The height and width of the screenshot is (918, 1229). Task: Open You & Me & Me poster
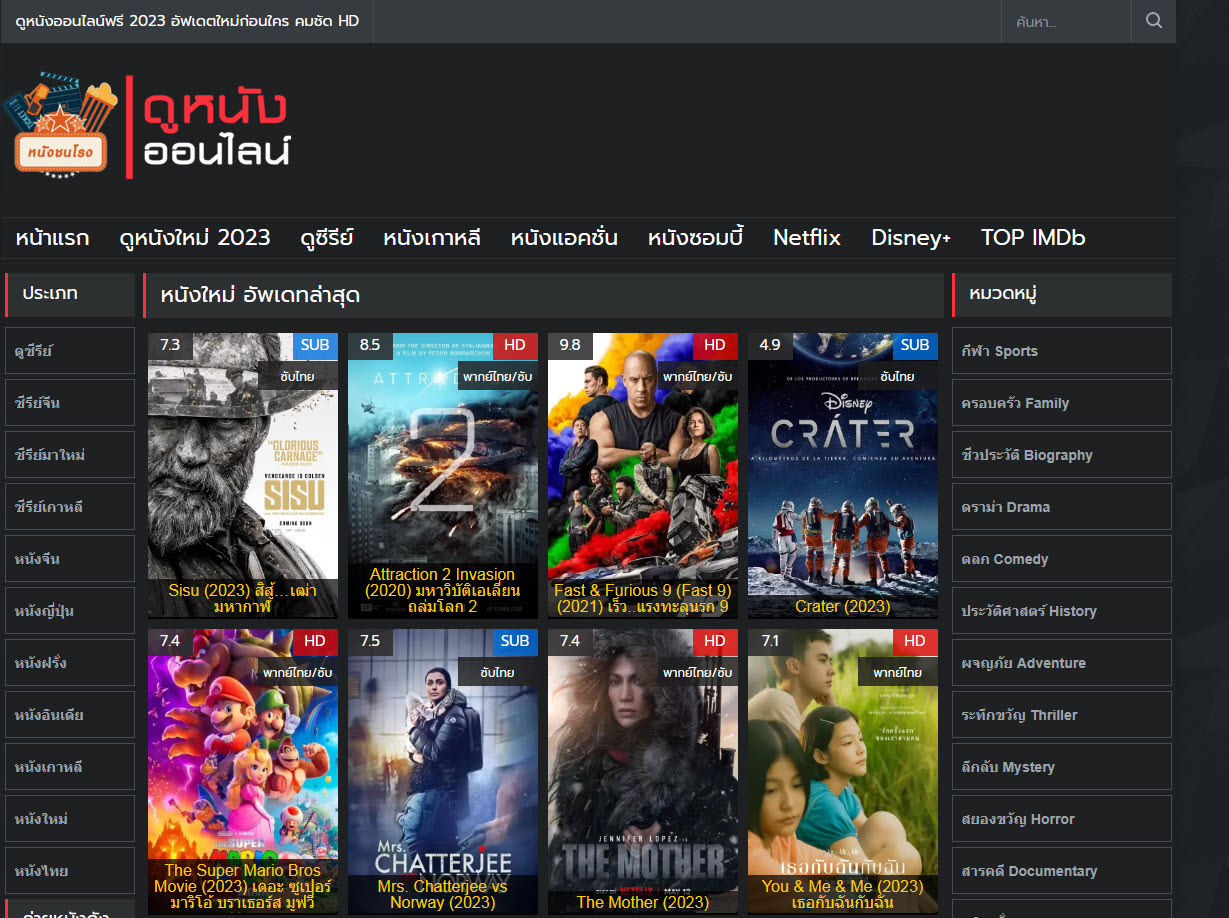(843, 771)
